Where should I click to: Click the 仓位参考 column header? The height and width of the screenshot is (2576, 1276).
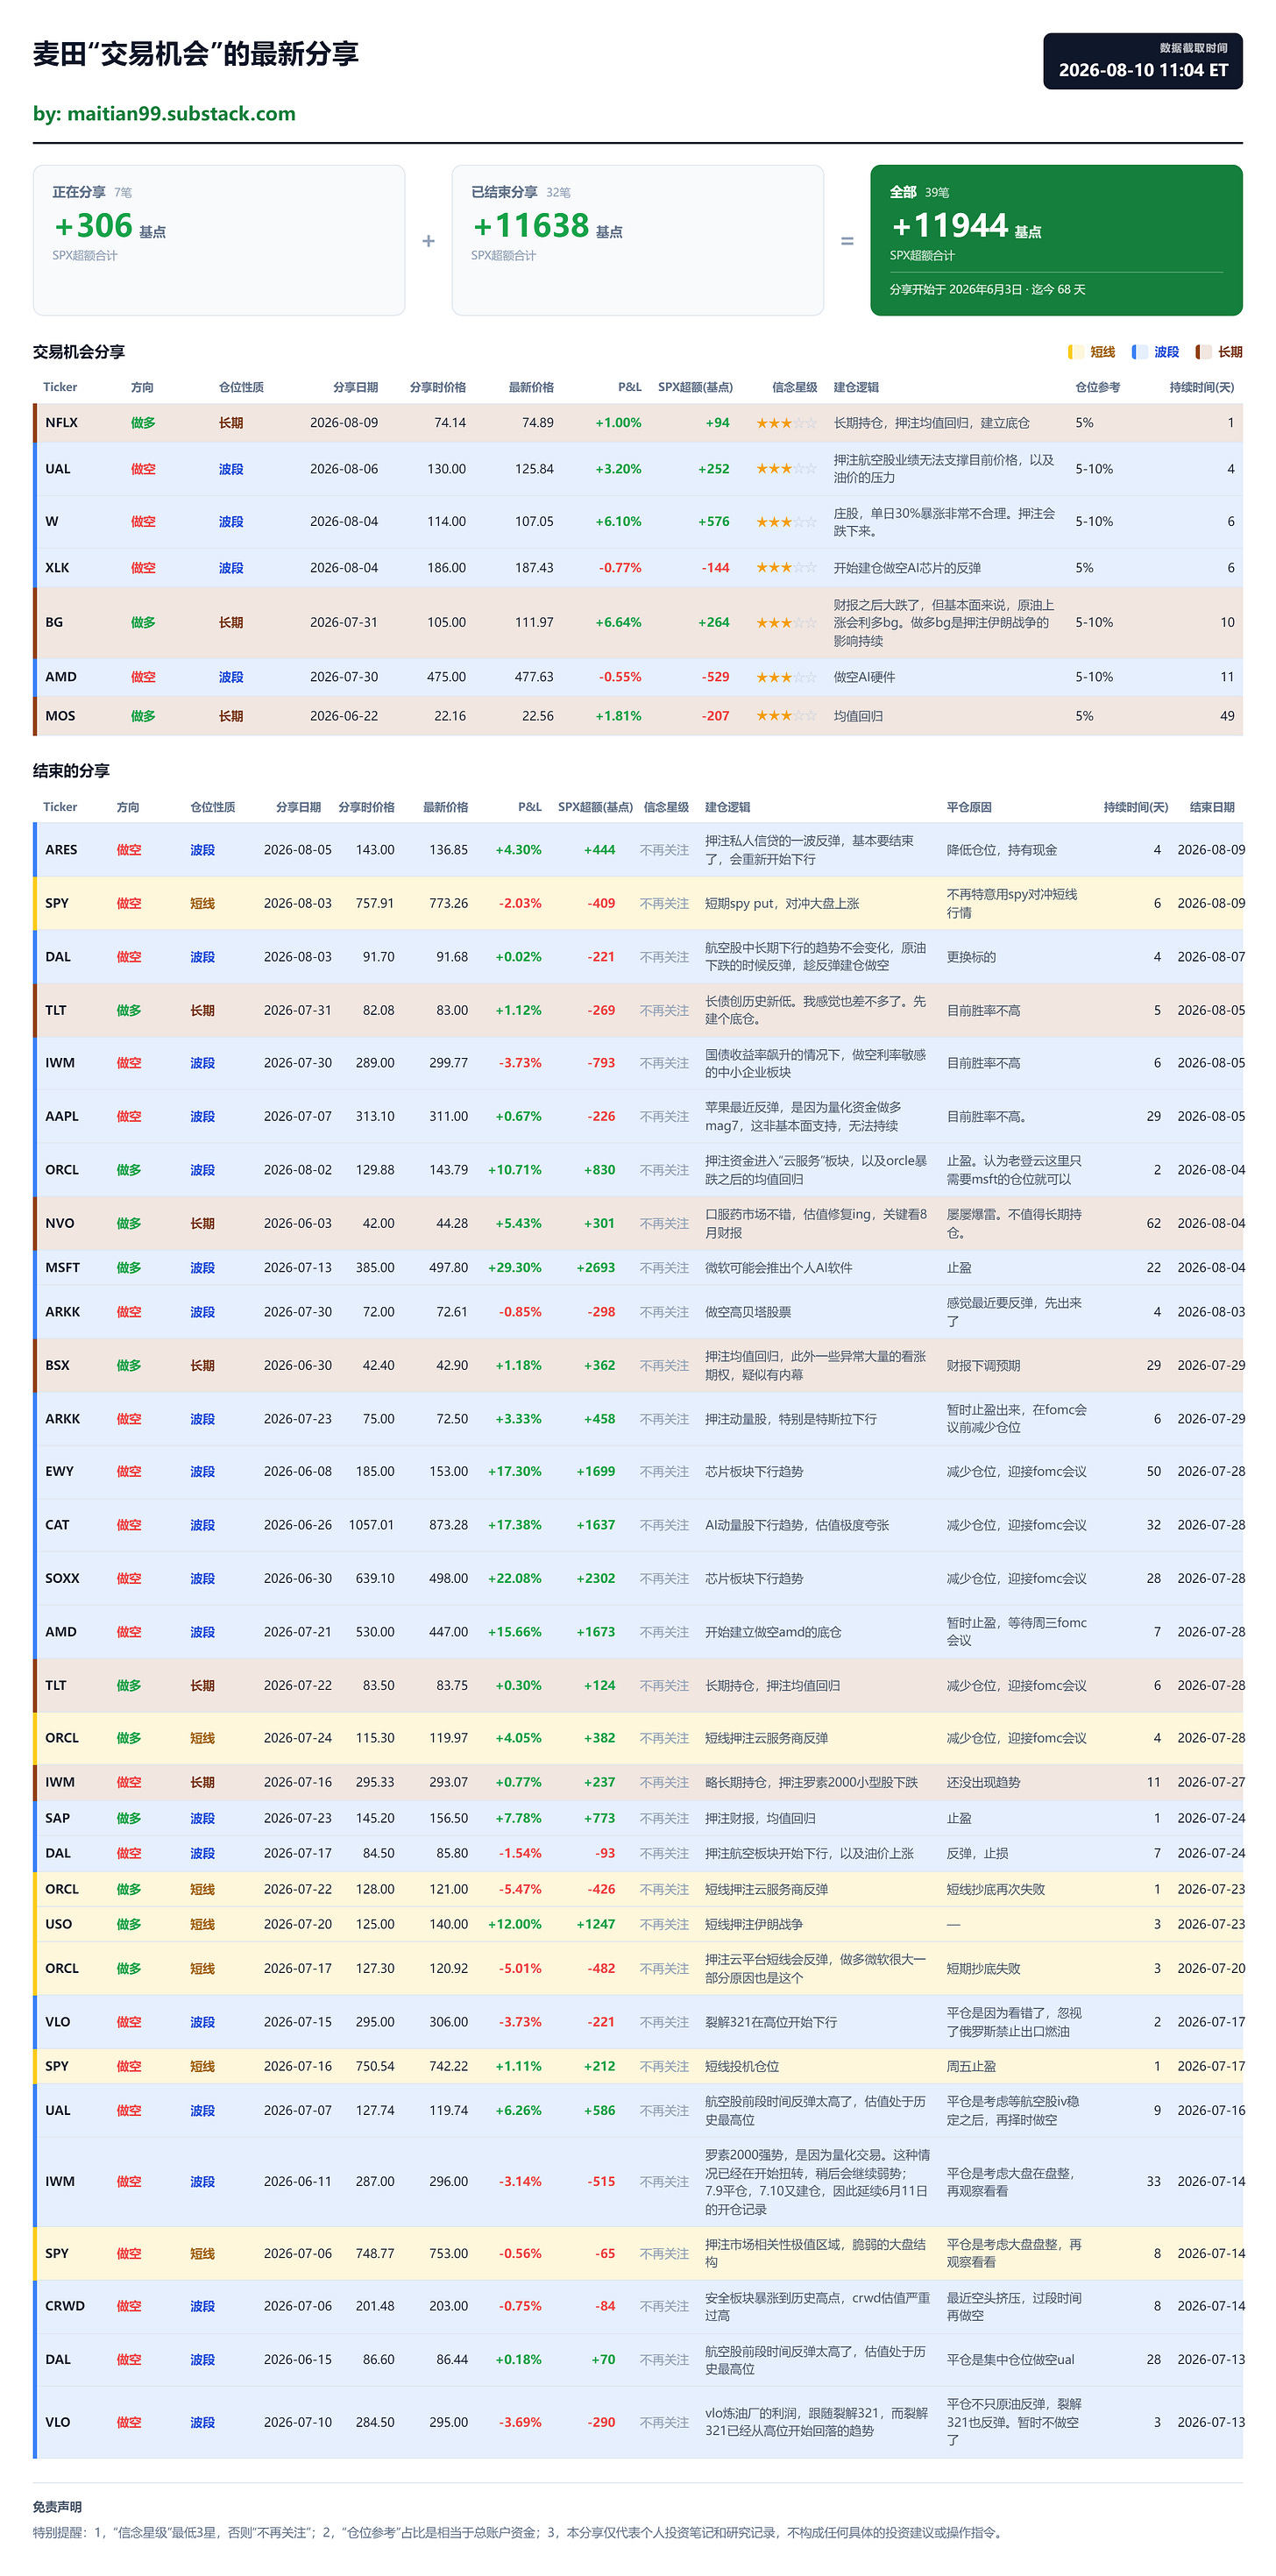[x=1097, y=387]
